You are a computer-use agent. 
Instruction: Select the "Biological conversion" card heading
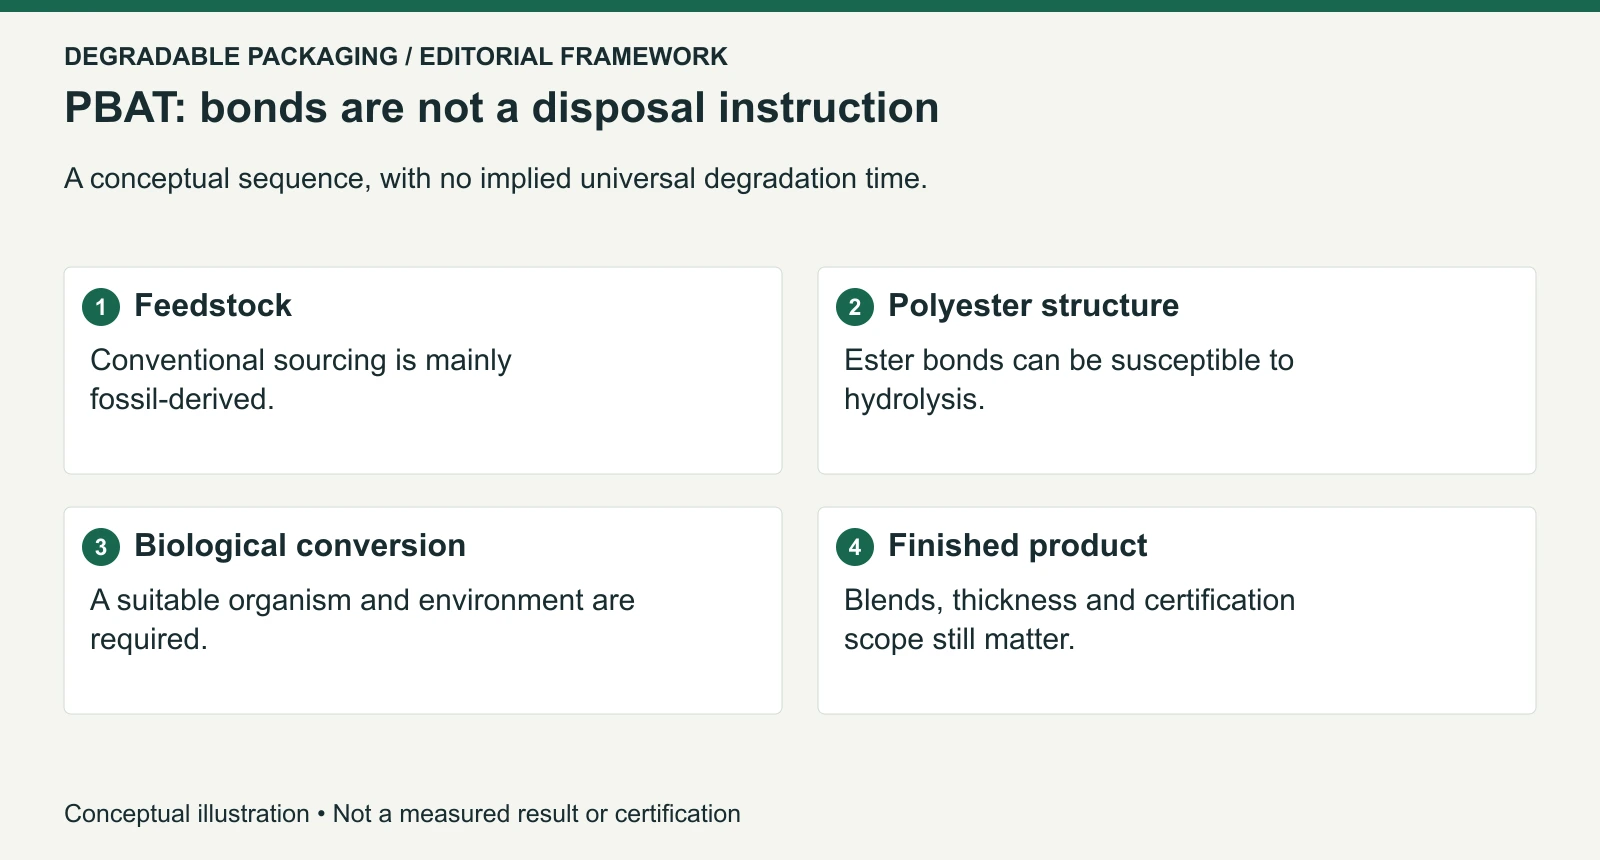click(x=300, y=545)
